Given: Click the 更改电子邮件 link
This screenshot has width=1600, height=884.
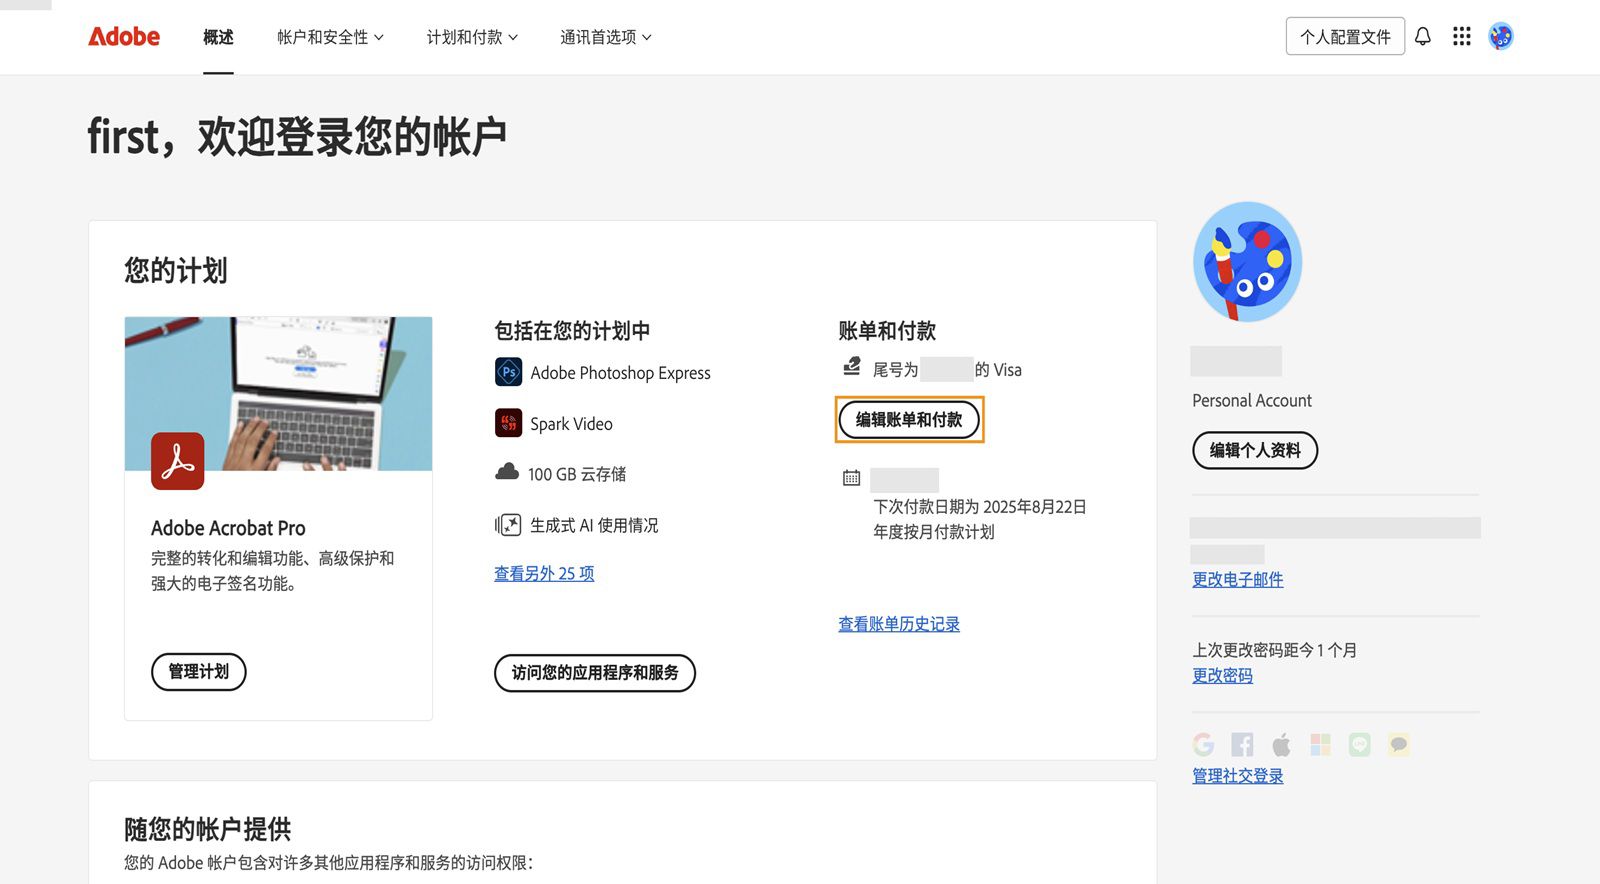Looking at the screenshot, I should click(x=1237, y=579).
